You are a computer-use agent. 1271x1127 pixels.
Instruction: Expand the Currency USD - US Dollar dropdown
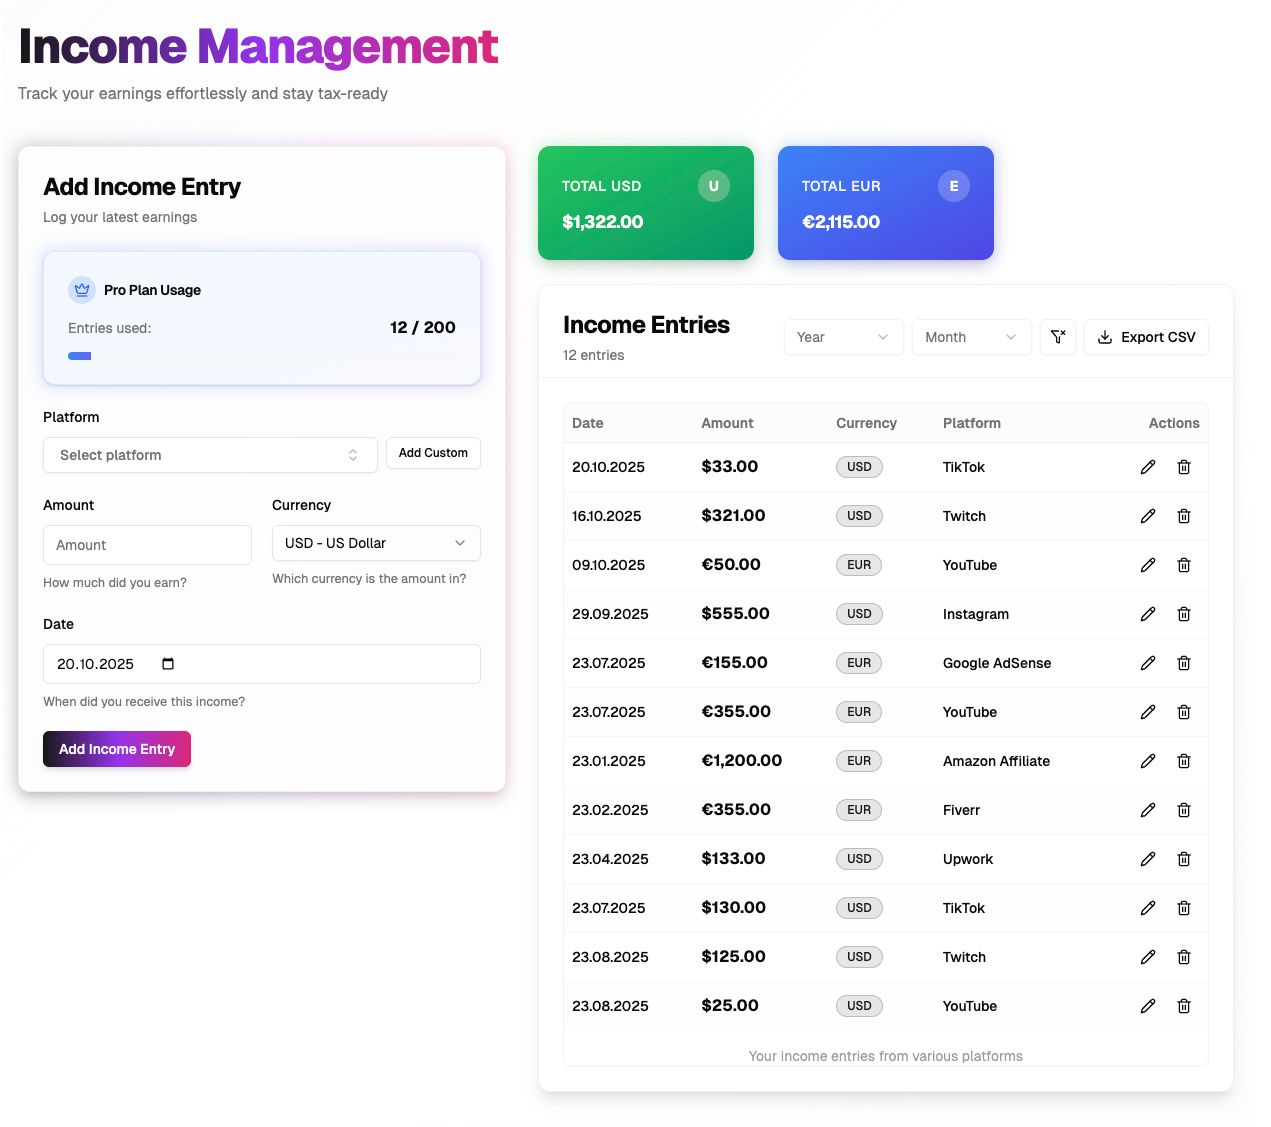pyautogui.click(x=375, y=543)
